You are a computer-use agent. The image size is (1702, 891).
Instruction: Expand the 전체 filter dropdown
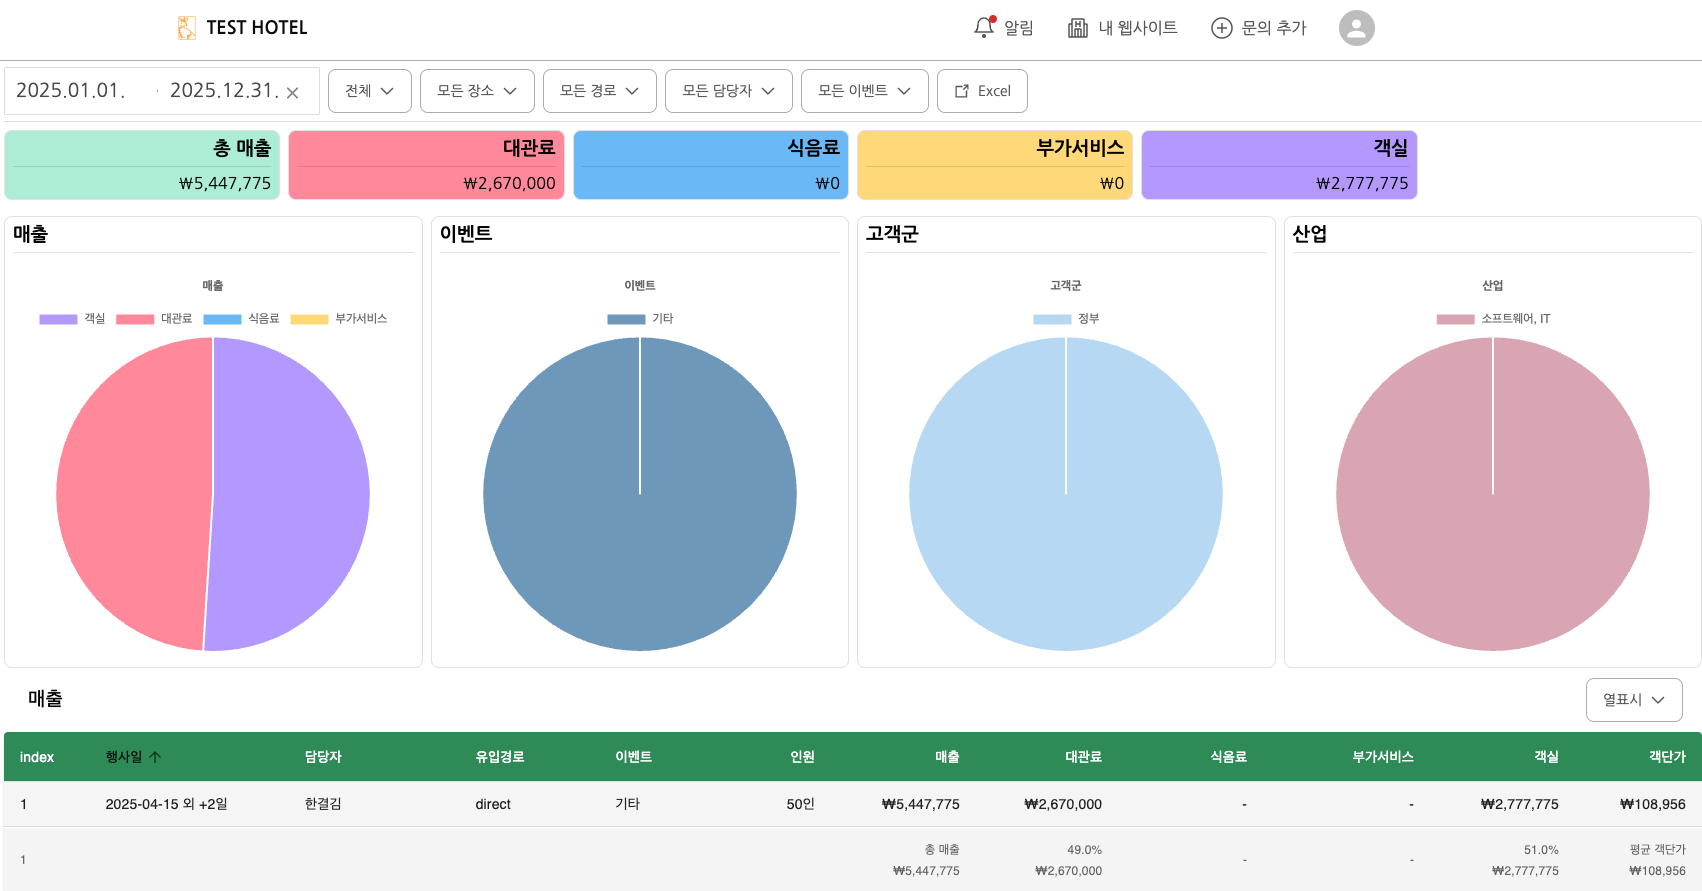point(369,91)
